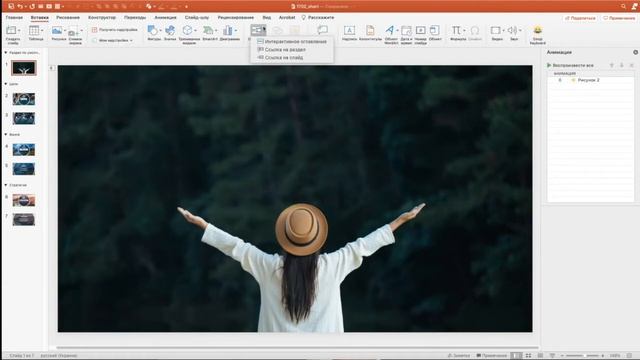Click the Снимок экрана icon
The image size is (640, 360).
72,32
